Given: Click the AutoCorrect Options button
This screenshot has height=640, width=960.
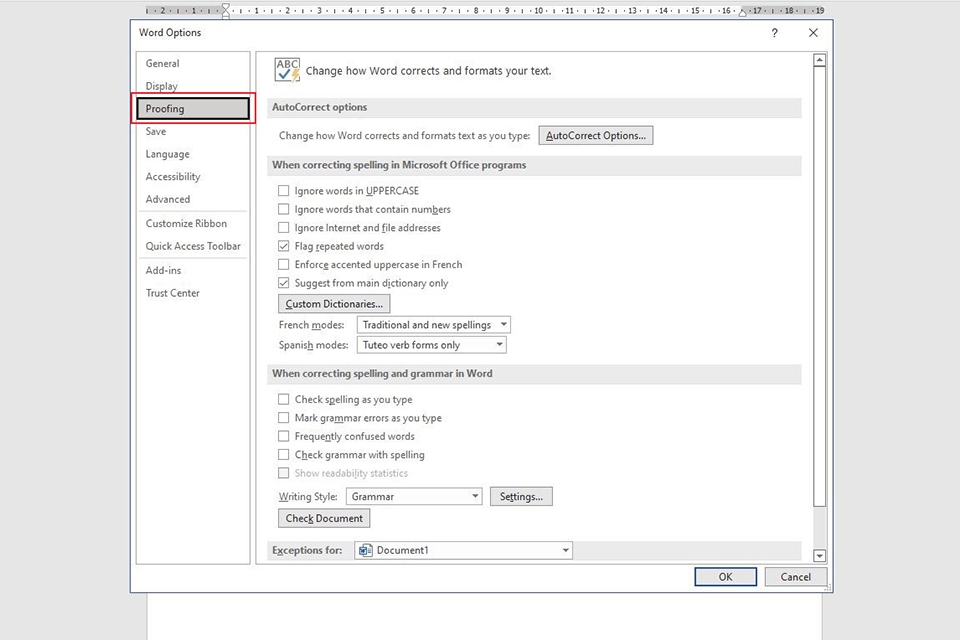Looking at the screenshot, I should [596, 135].
